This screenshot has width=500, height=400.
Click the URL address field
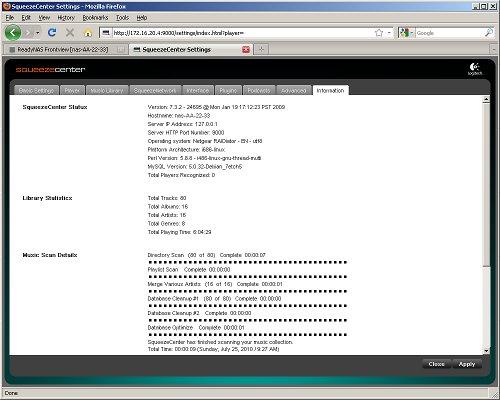click(x=242, y=33)
